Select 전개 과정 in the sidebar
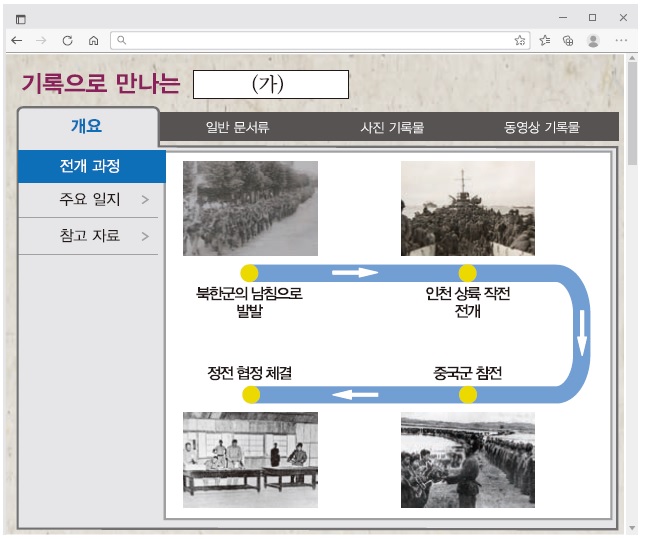This screenshot has width=645, height=539. click(90, 166)
